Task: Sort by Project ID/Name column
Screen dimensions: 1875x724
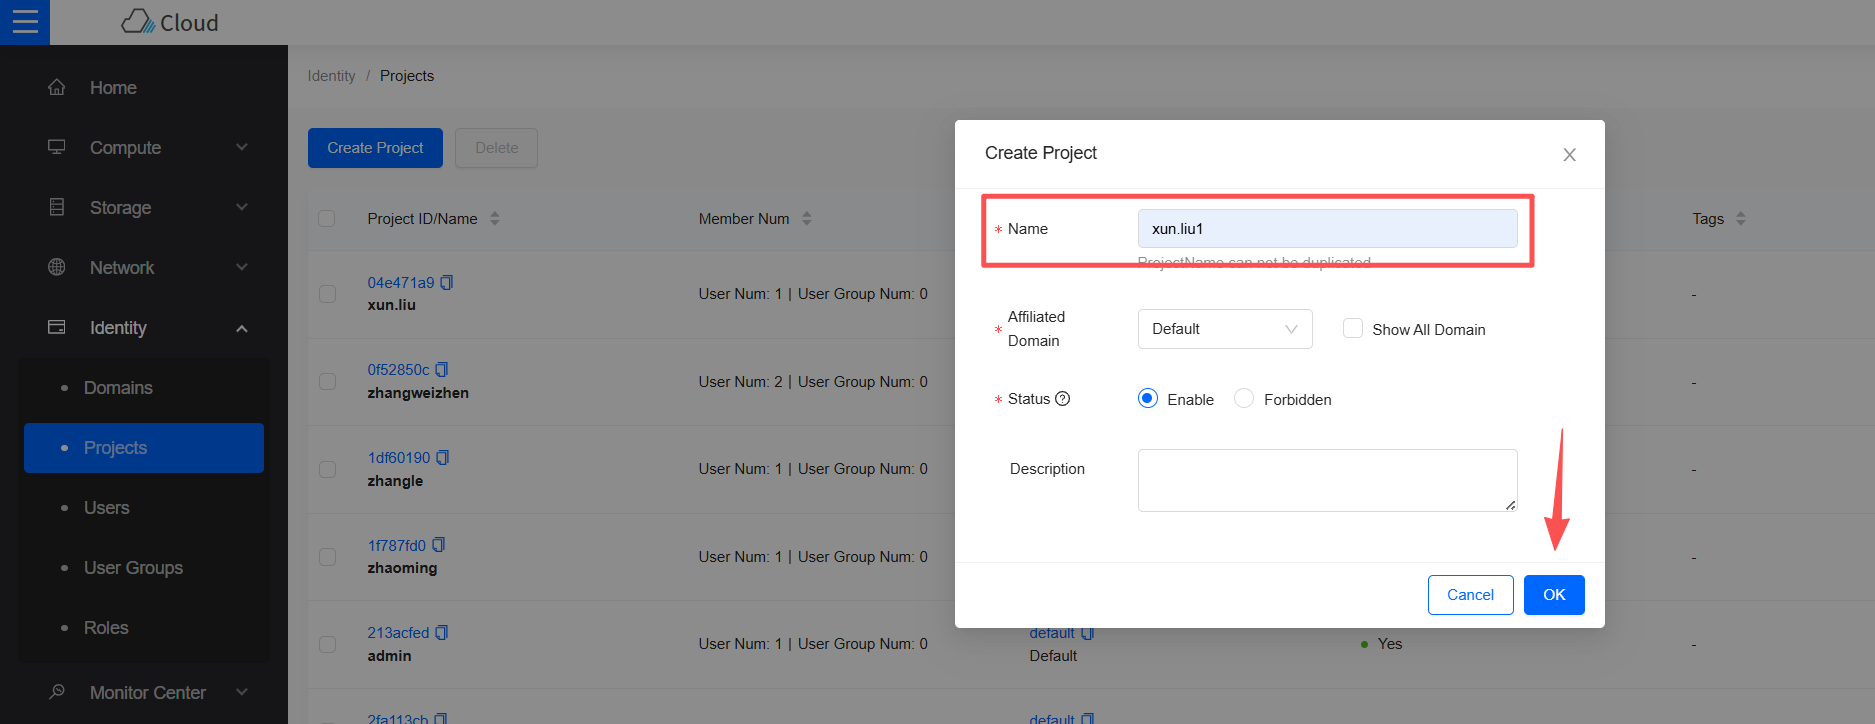Action: 495,218
